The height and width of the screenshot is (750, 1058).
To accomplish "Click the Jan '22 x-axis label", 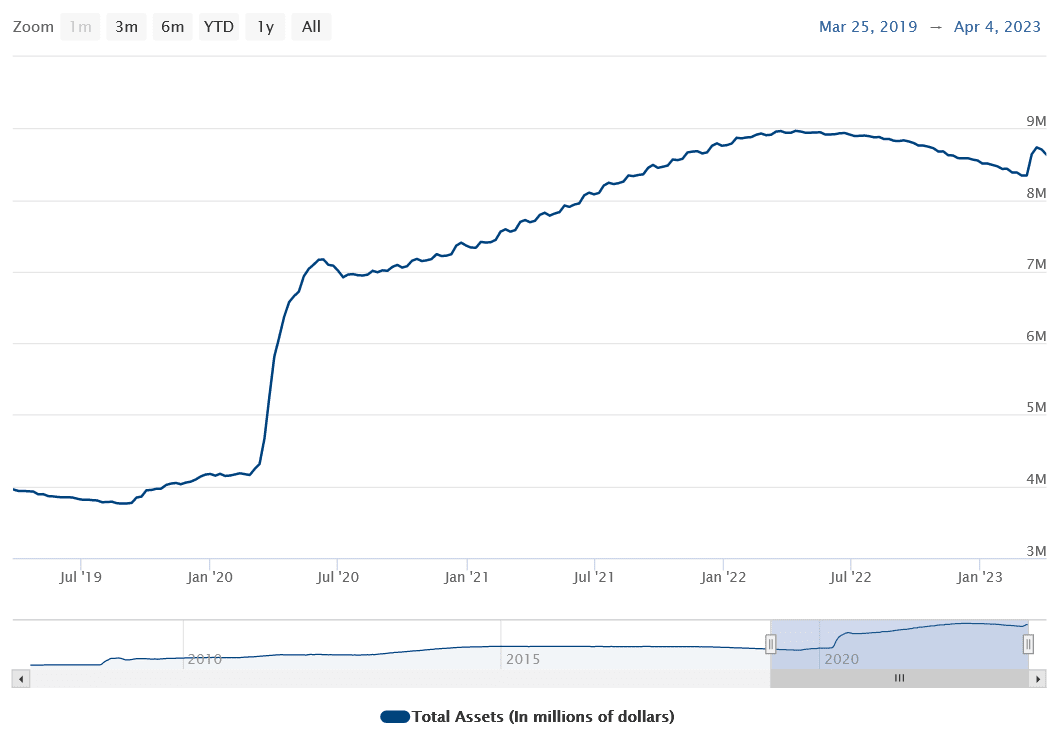I will (723, 576).
